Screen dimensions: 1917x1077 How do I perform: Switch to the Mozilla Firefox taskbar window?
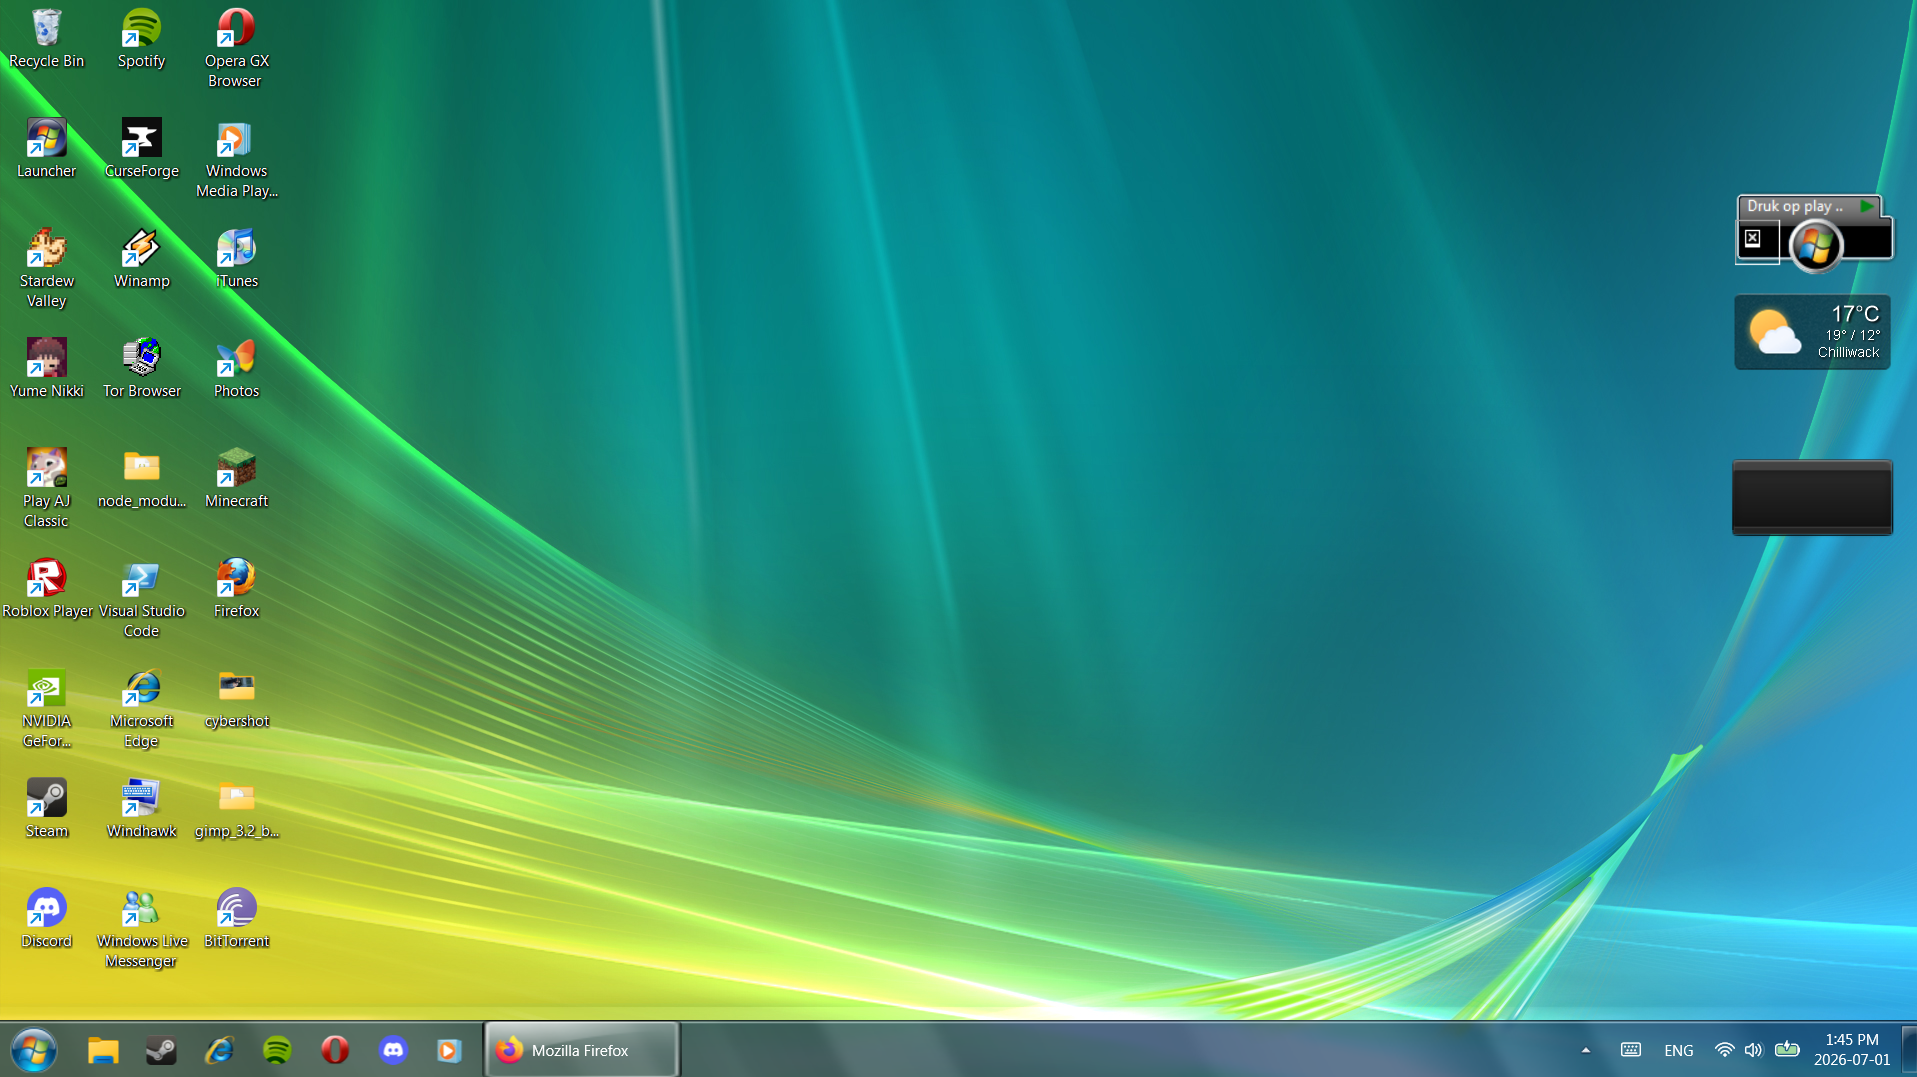click(581, 1050)
